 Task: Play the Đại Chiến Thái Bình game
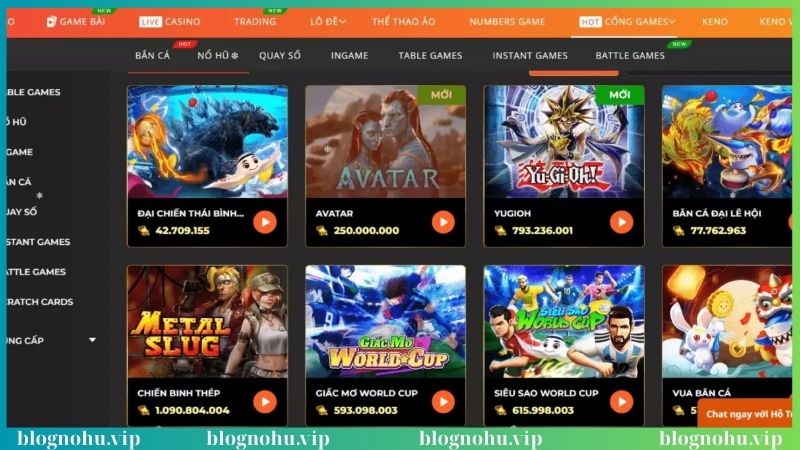coord(265,222)
